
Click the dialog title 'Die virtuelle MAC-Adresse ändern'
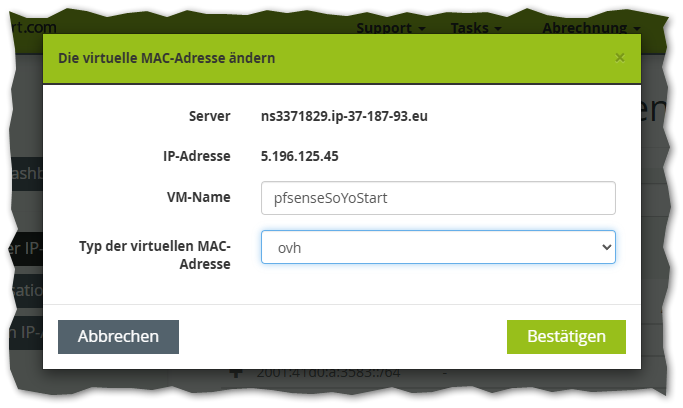[167, 58]
